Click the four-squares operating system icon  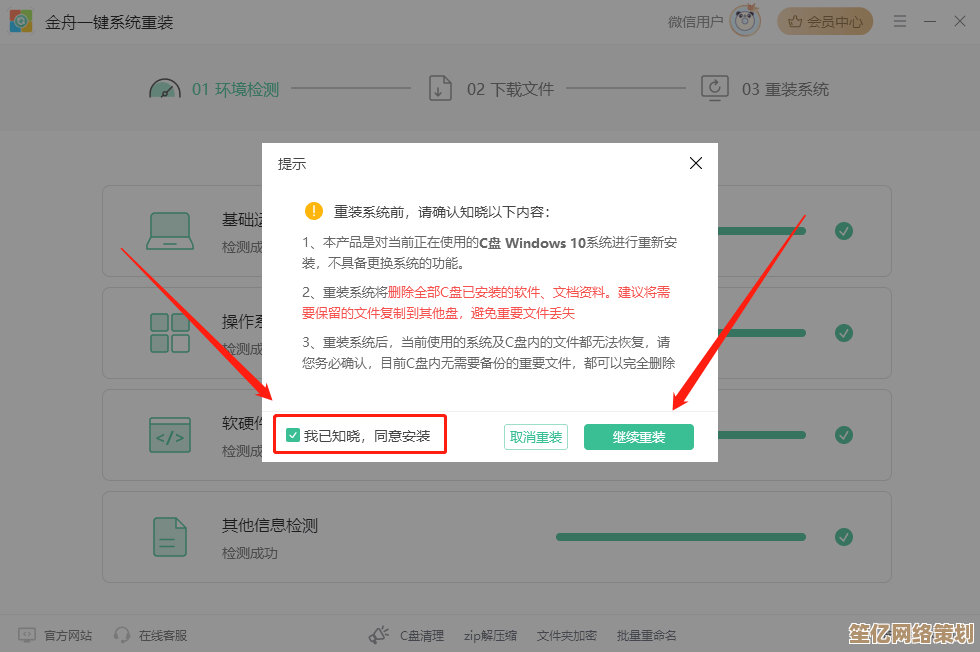170,333
